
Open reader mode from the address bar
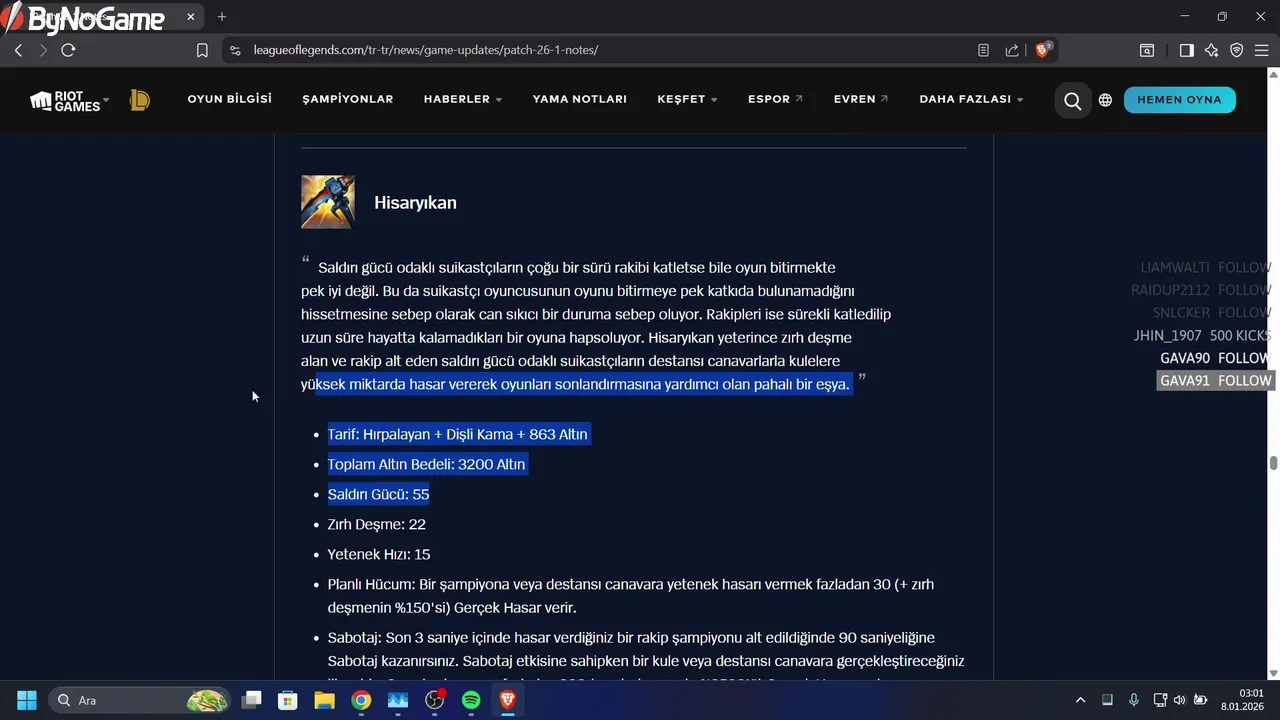[x=983, y=50]
